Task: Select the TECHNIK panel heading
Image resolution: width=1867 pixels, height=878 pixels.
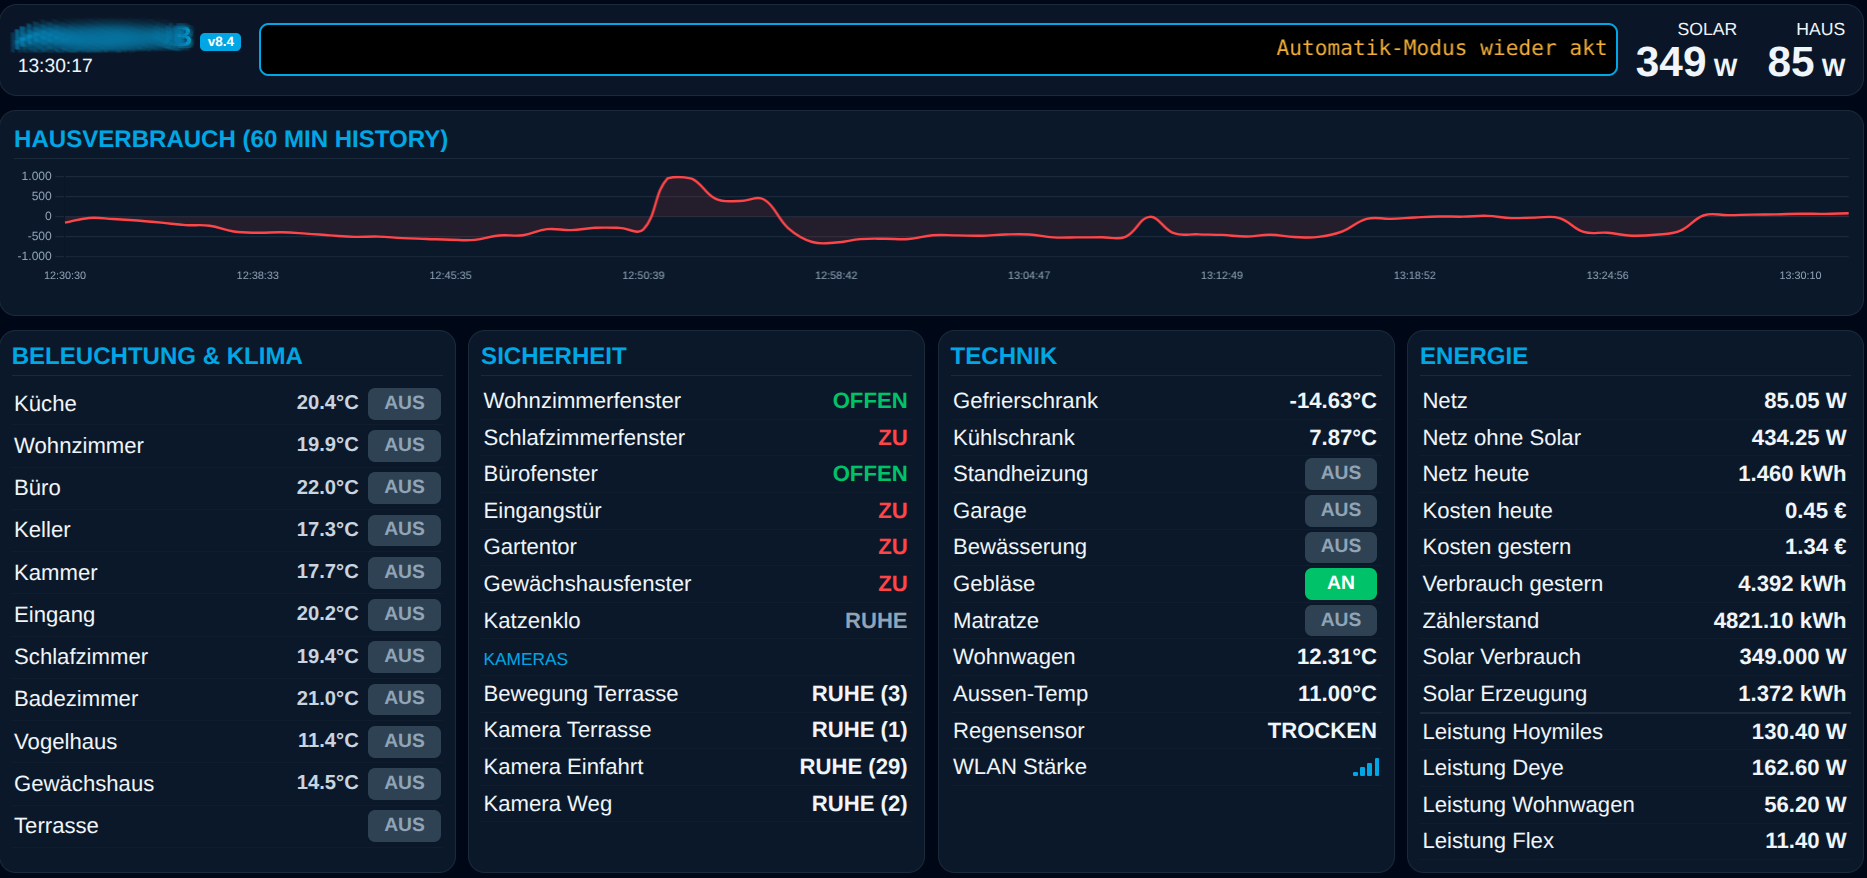Action: [1003, 356]
